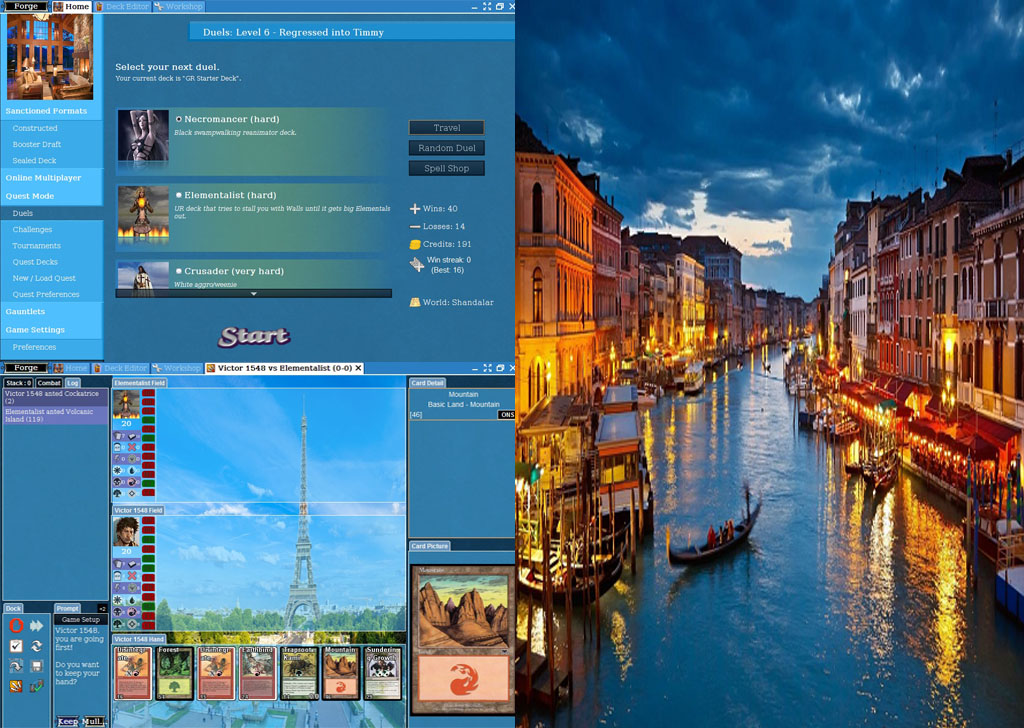
Task: Click the Mountain card in the hand
Action: pyautogui.click(x=338, y=673)
